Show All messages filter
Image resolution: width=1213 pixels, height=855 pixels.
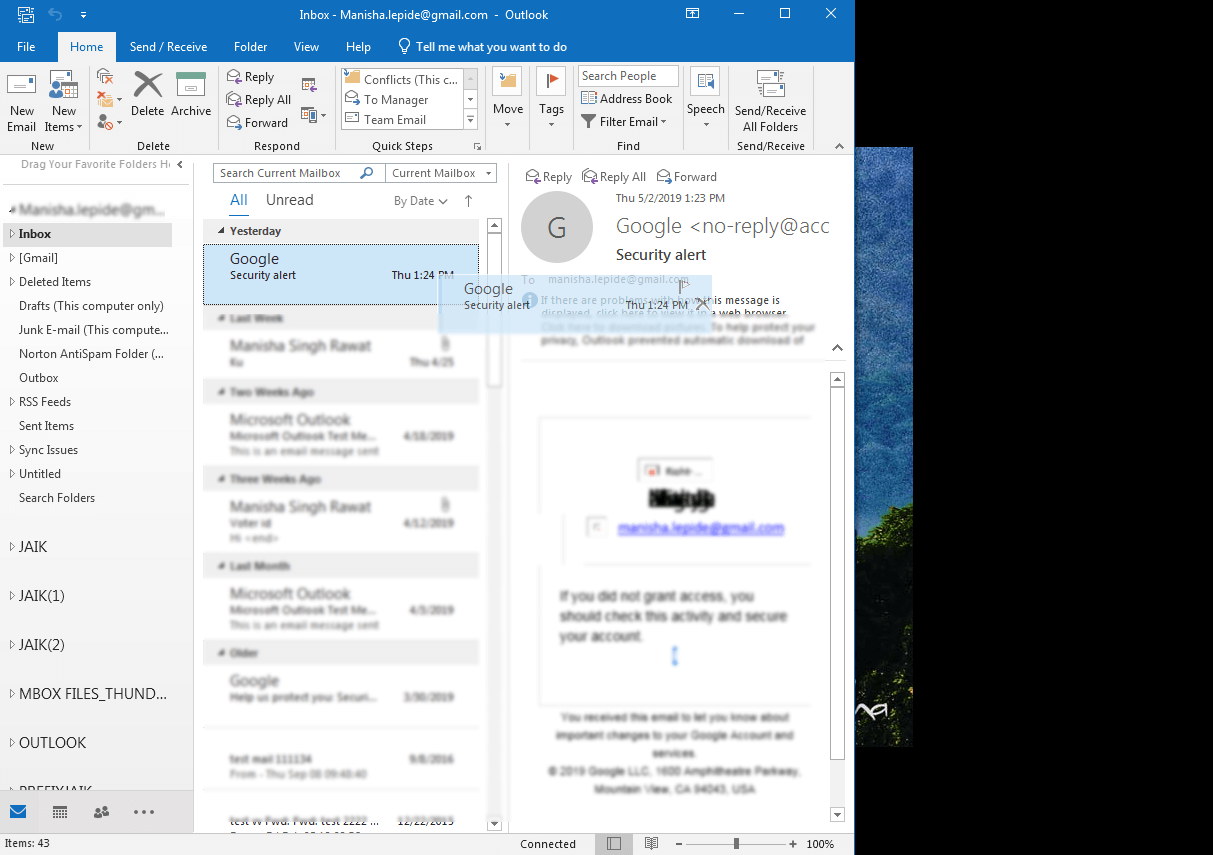pyautogui.click(x=239, y=200)
